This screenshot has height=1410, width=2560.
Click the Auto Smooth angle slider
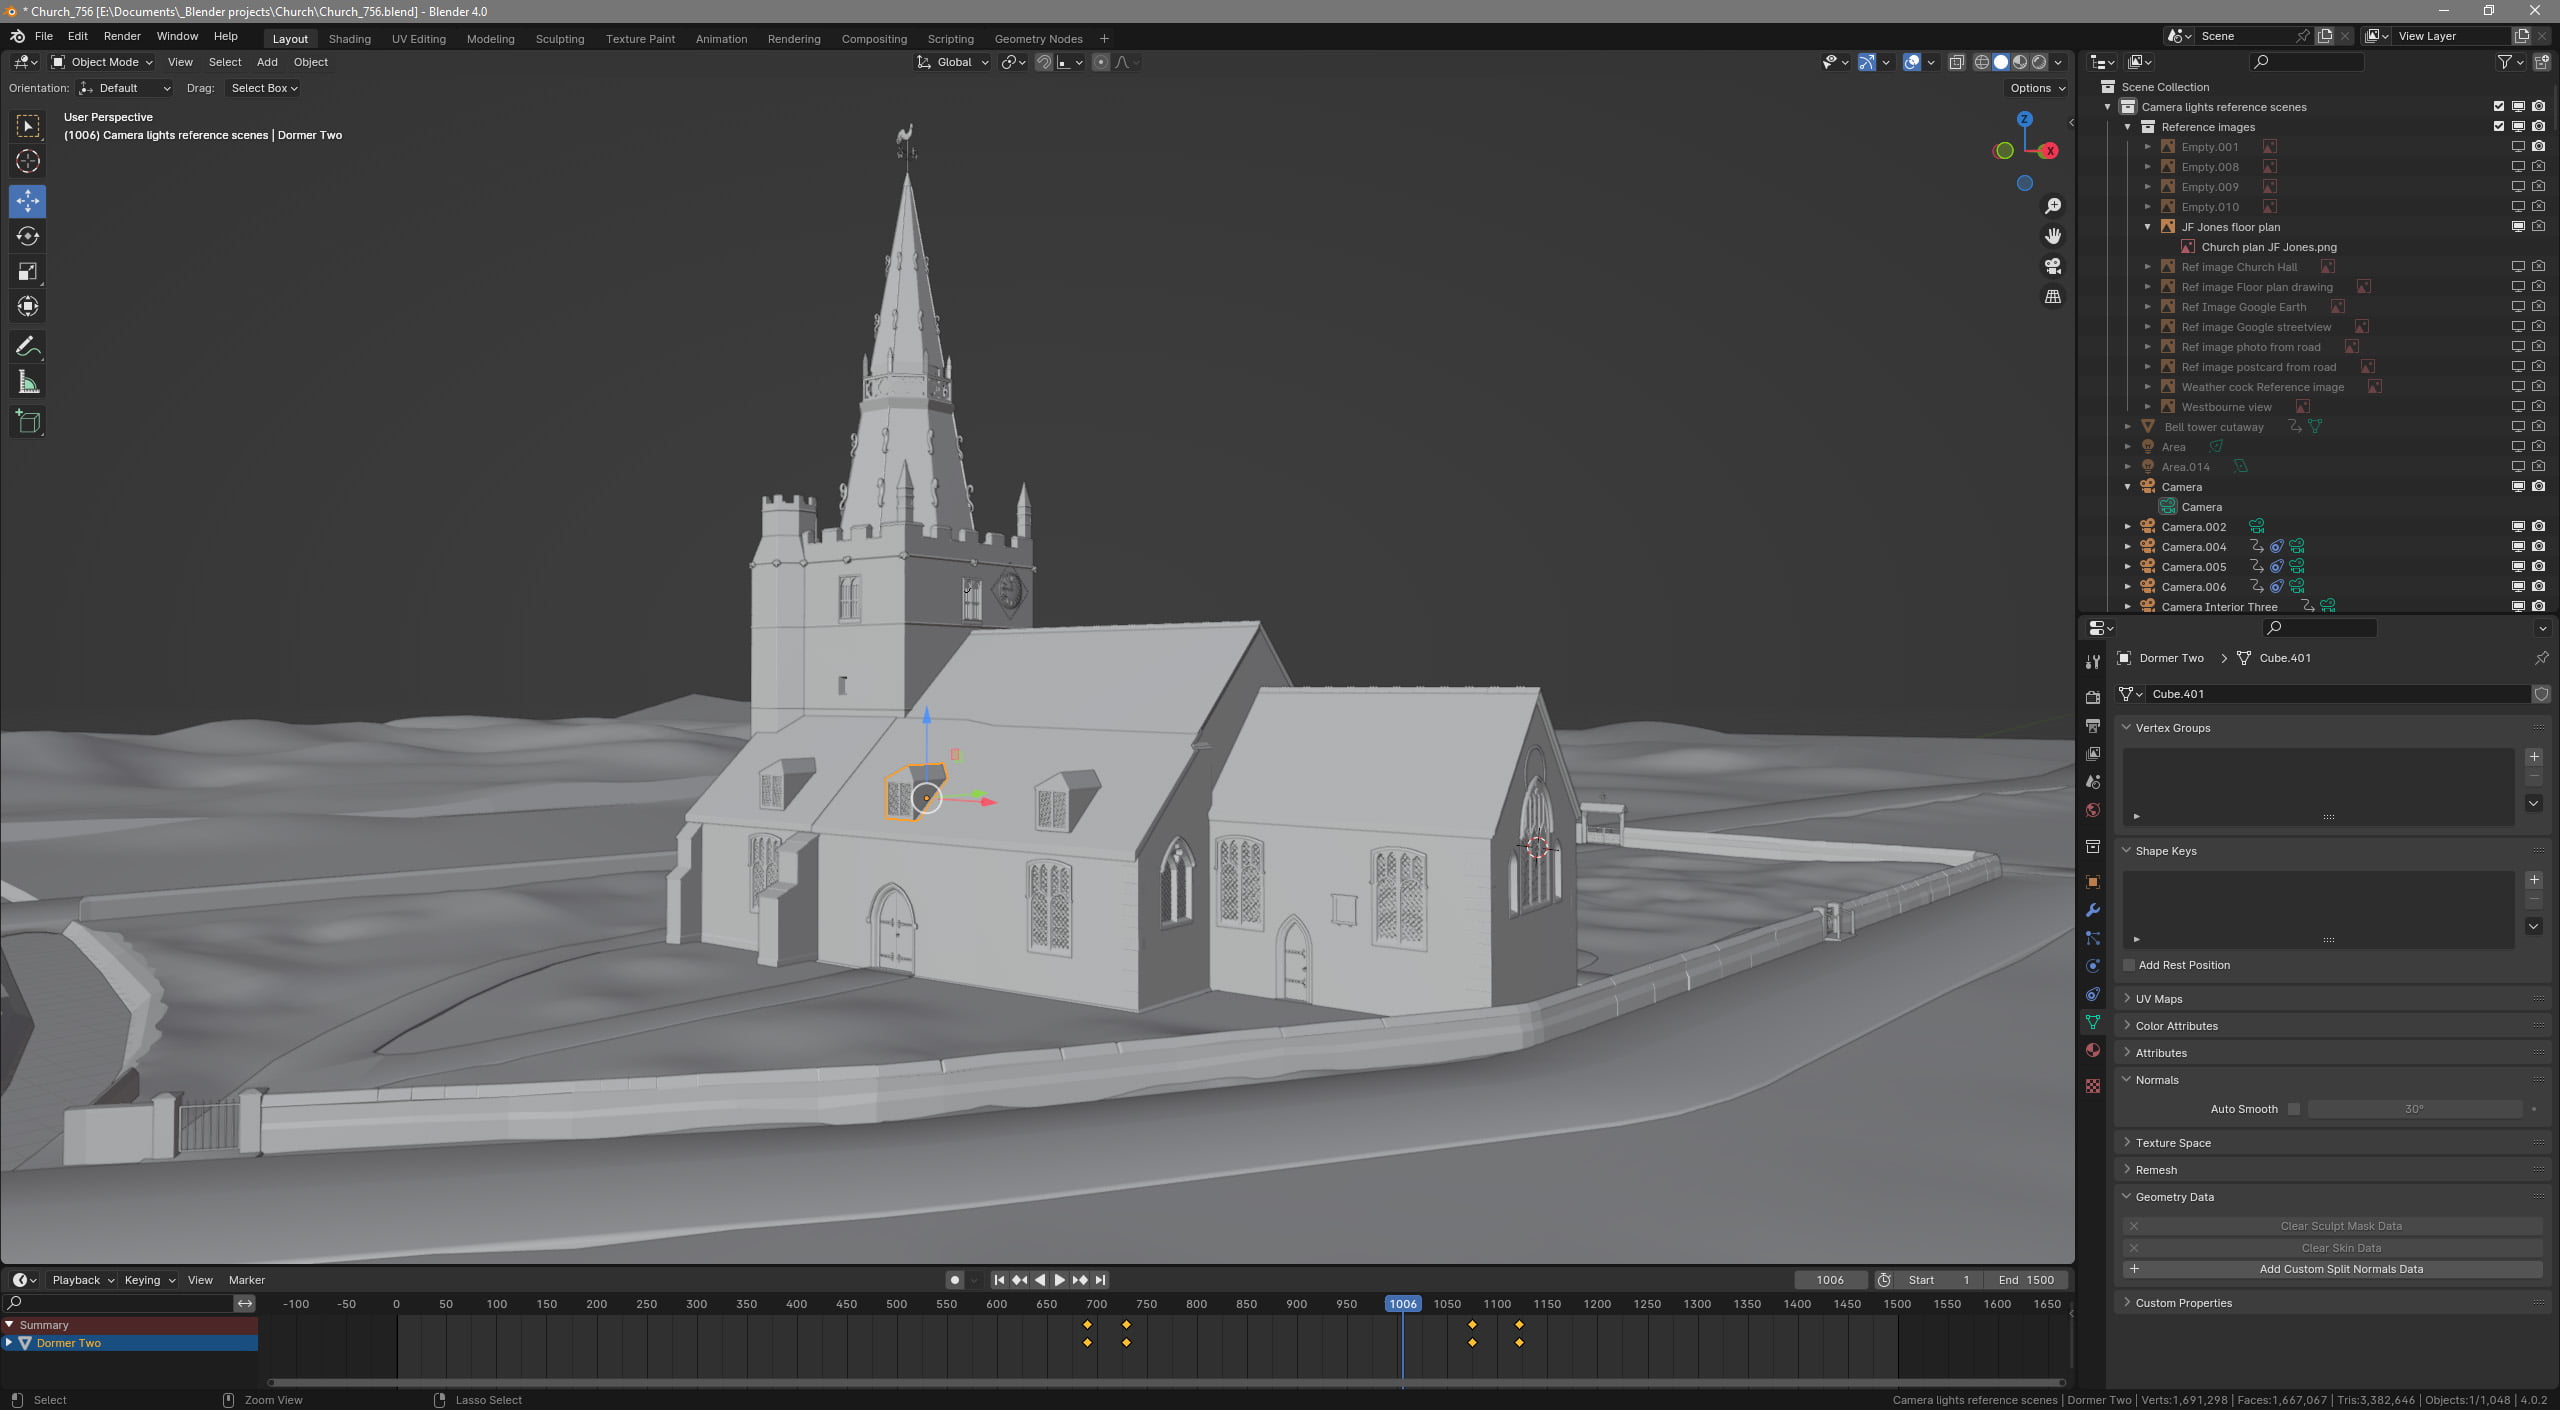coord(2414,1109)
